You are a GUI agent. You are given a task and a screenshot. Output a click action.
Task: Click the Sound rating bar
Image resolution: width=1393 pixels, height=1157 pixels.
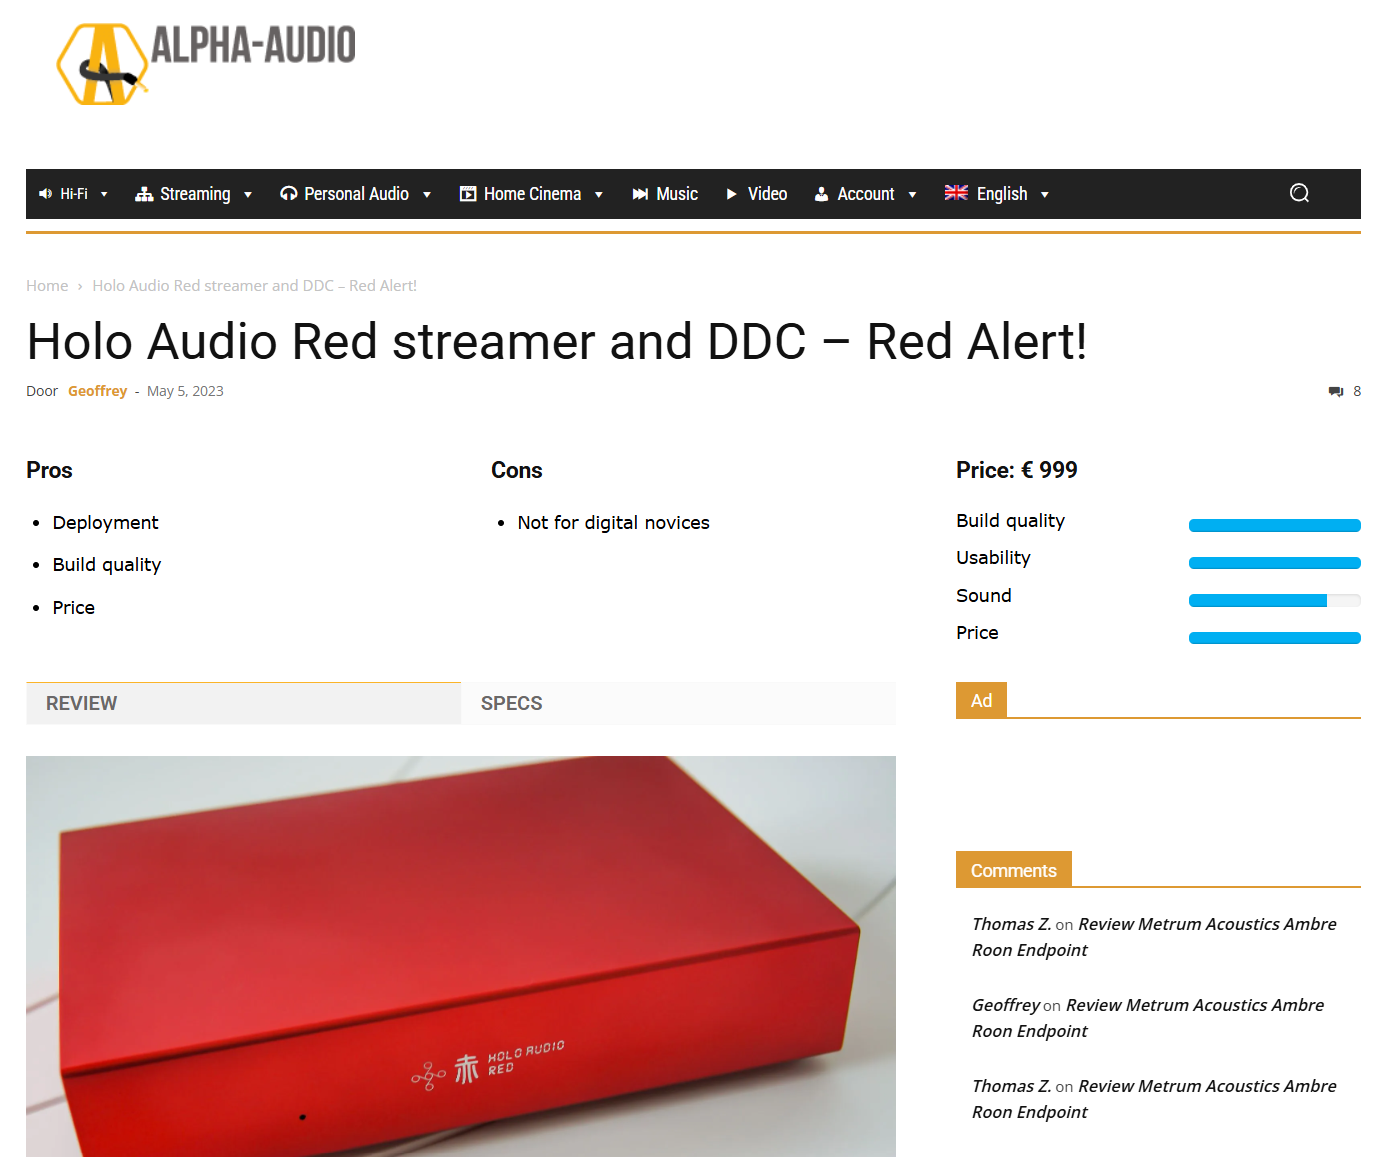pyautogui.click(x=1274, y=600)
